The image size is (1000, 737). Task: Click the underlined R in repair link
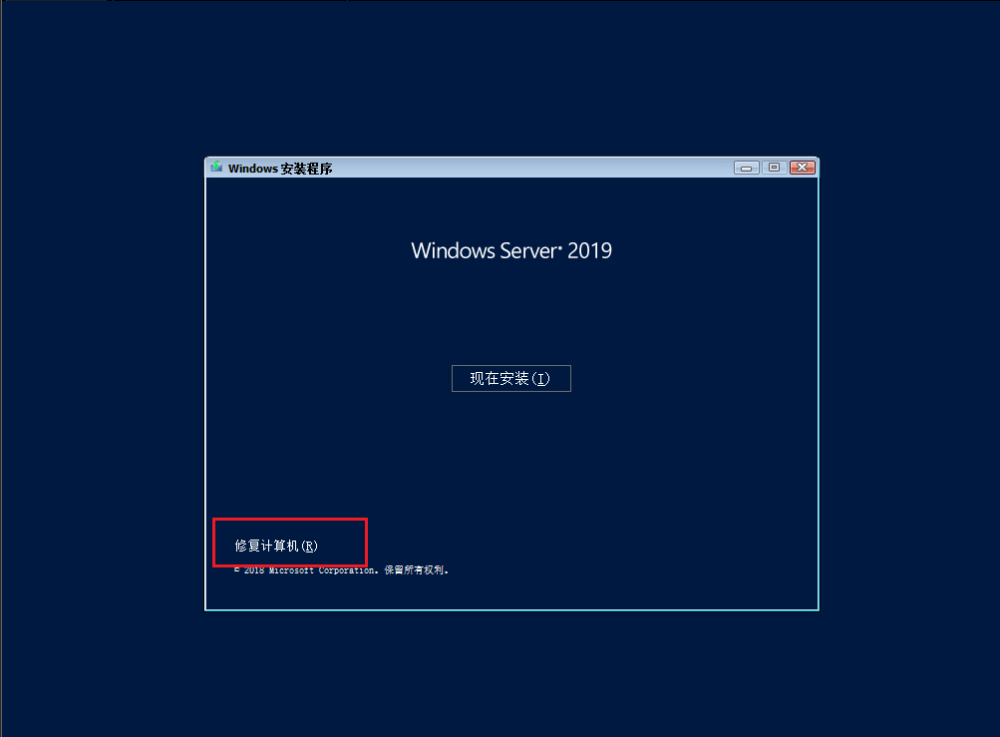click(309, 546)
